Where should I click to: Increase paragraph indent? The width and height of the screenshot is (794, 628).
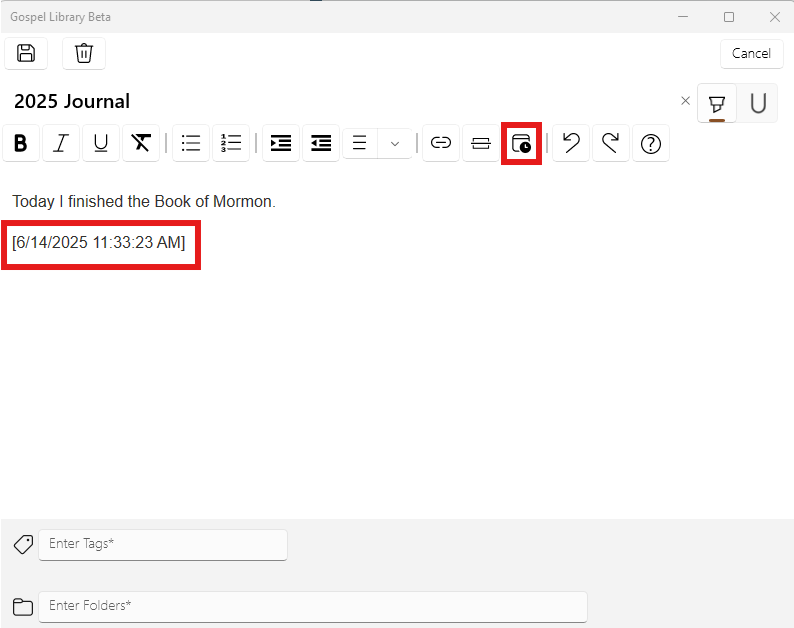[x=281, y=143]
